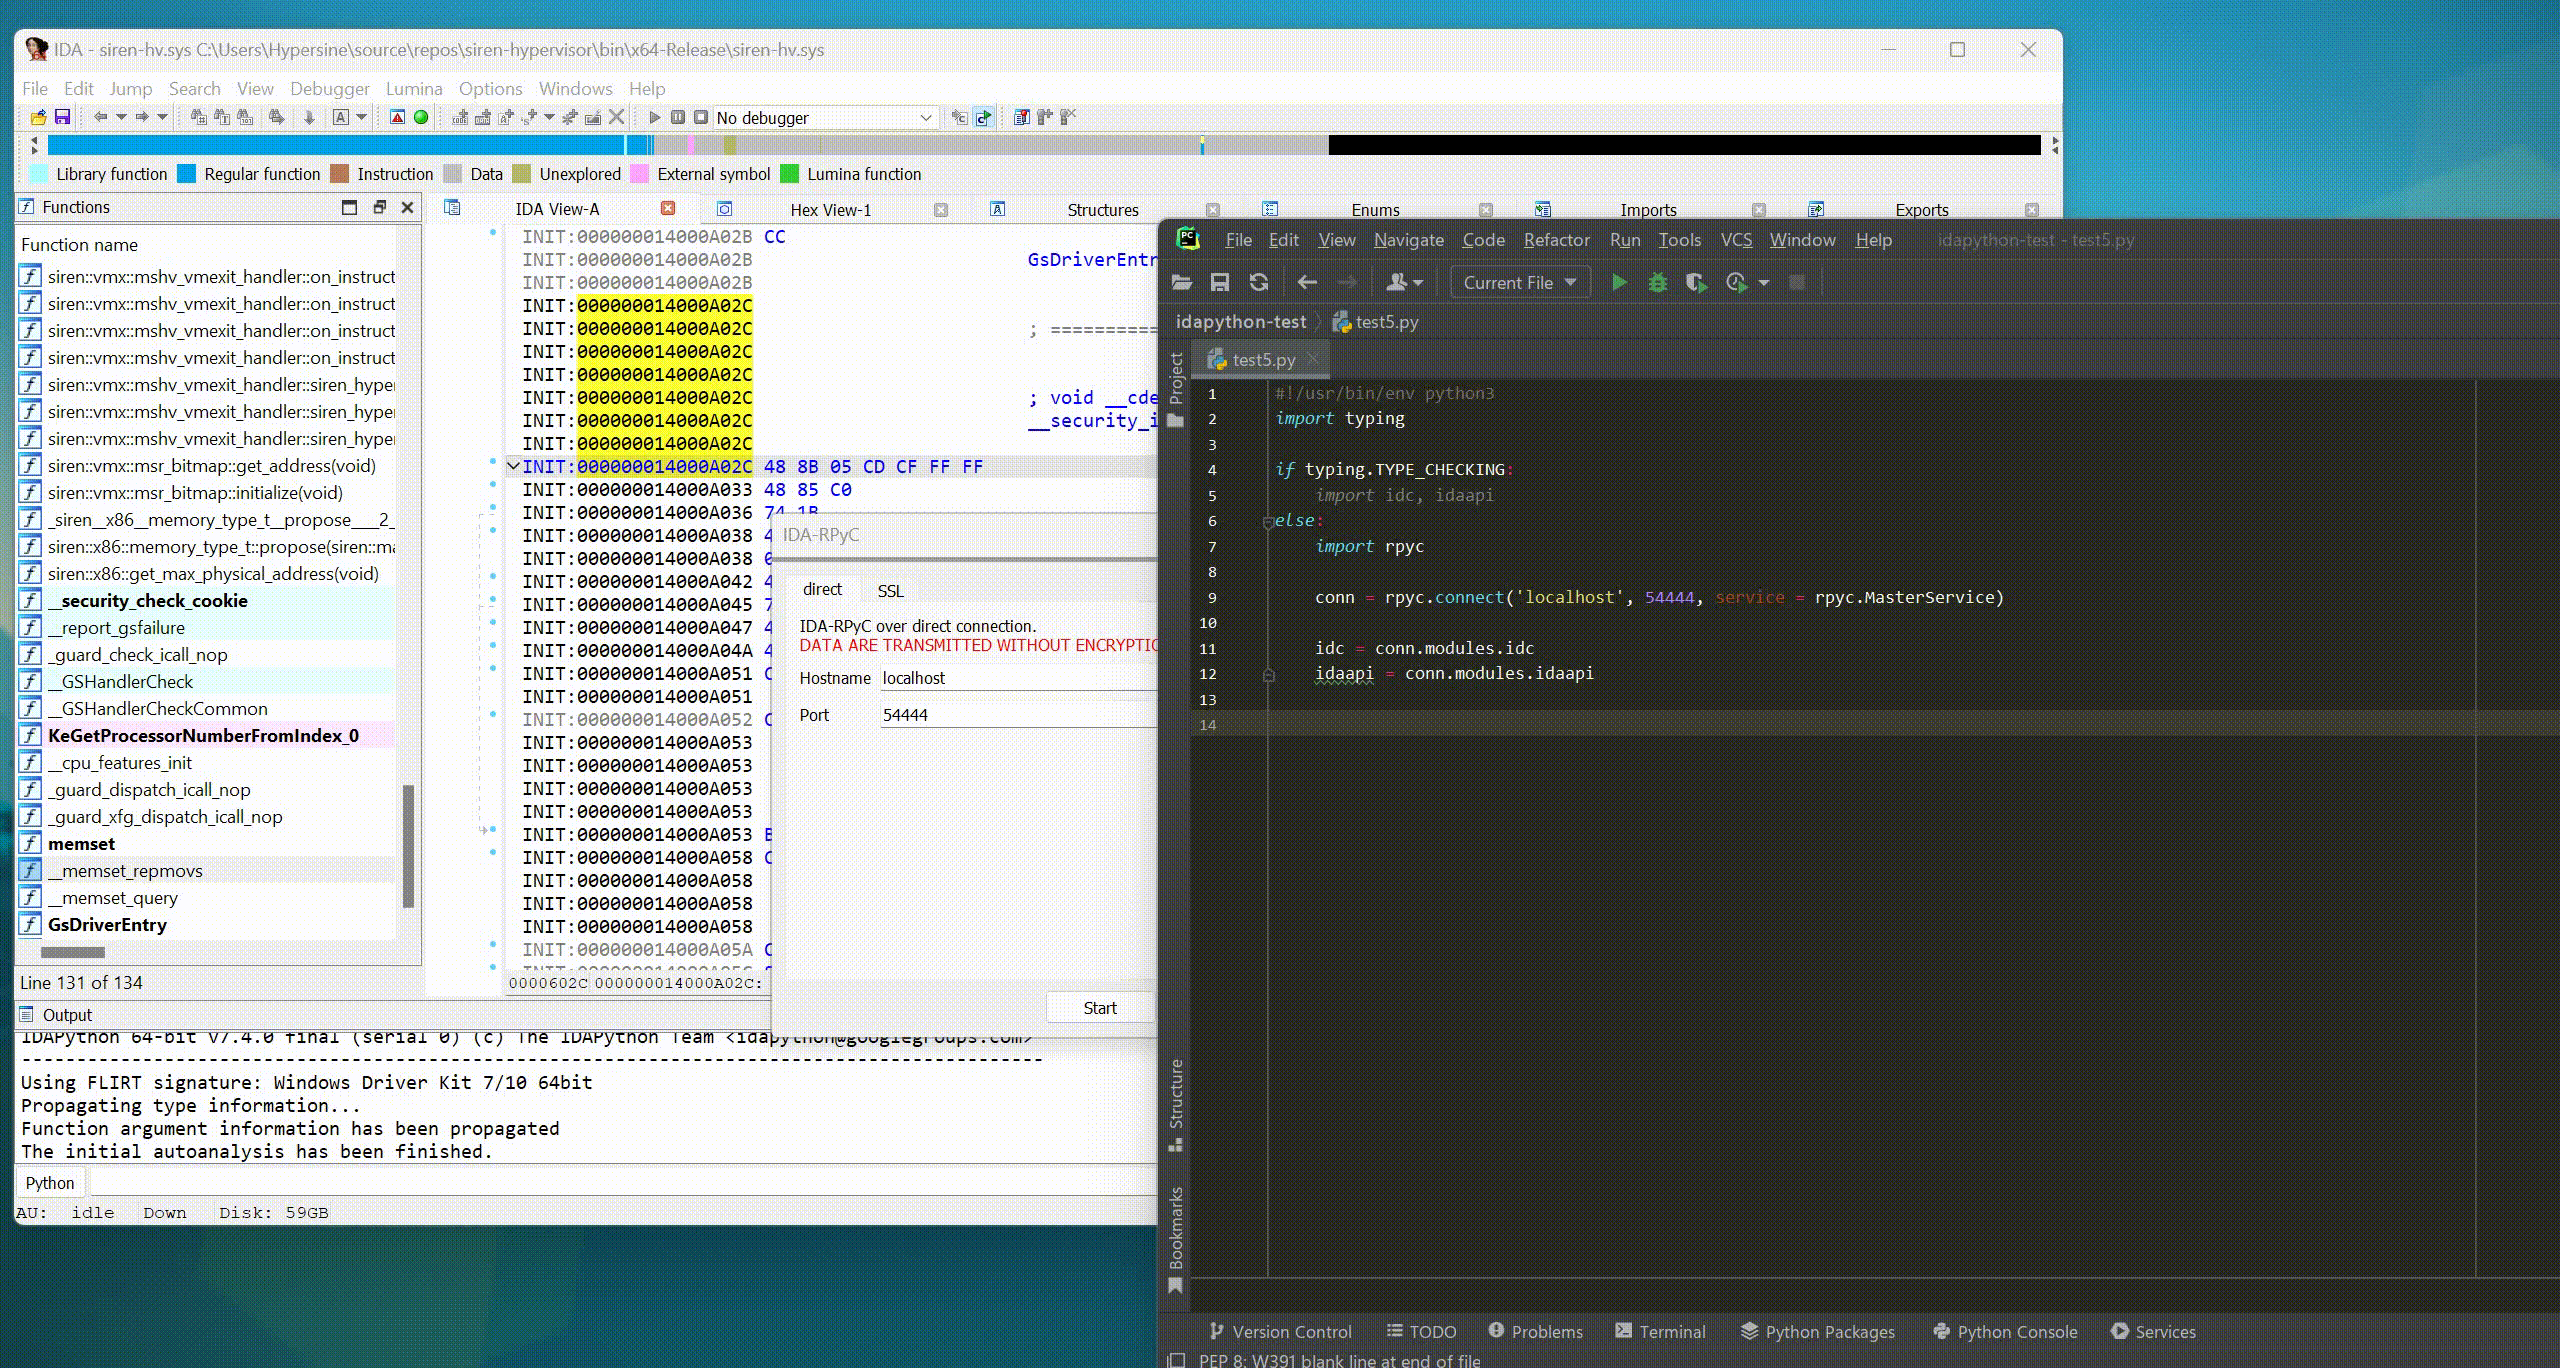The image size is (2560, 1368).
Task: Collapse the else block fold marker
Action: pos(1268,521)
